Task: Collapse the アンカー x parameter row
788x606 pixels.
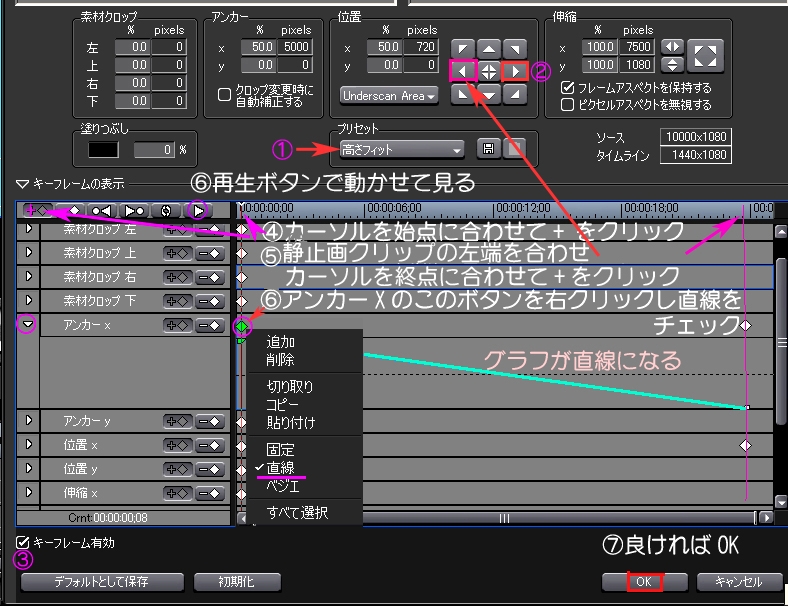Action: 28,325
